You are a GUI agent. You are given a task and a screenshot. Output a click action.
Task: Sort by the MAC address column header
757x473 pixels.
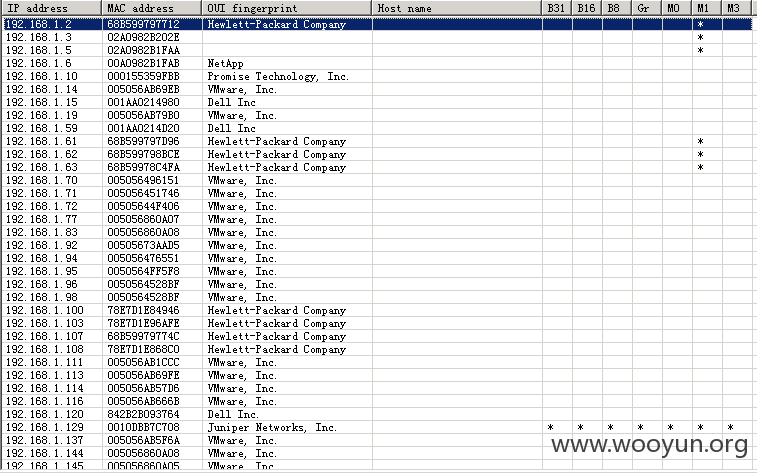point(152,8)
